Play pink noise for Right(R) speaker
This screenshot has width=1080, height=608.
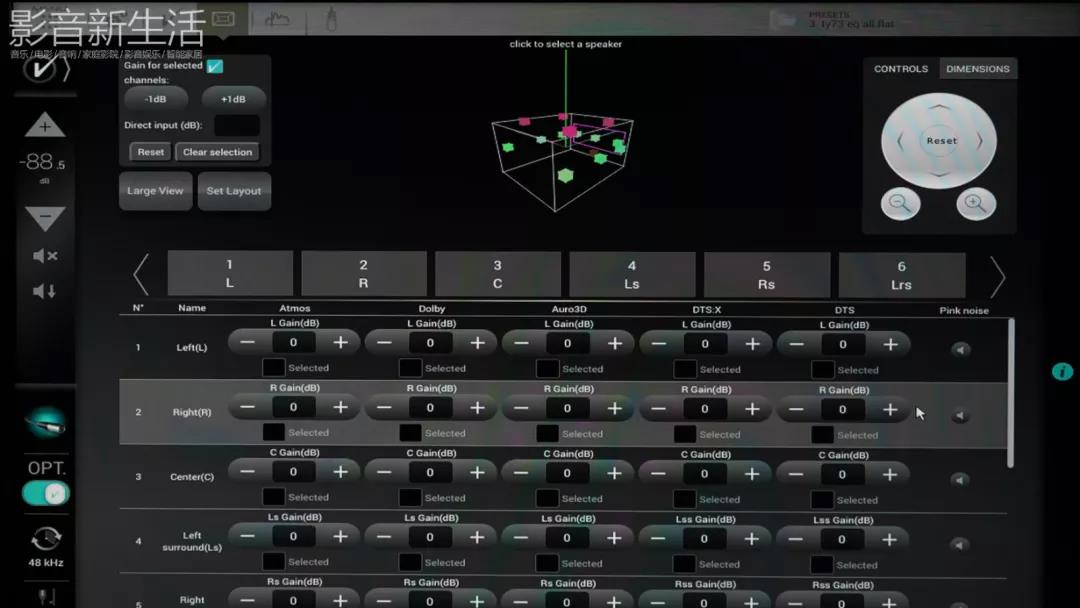960,416
